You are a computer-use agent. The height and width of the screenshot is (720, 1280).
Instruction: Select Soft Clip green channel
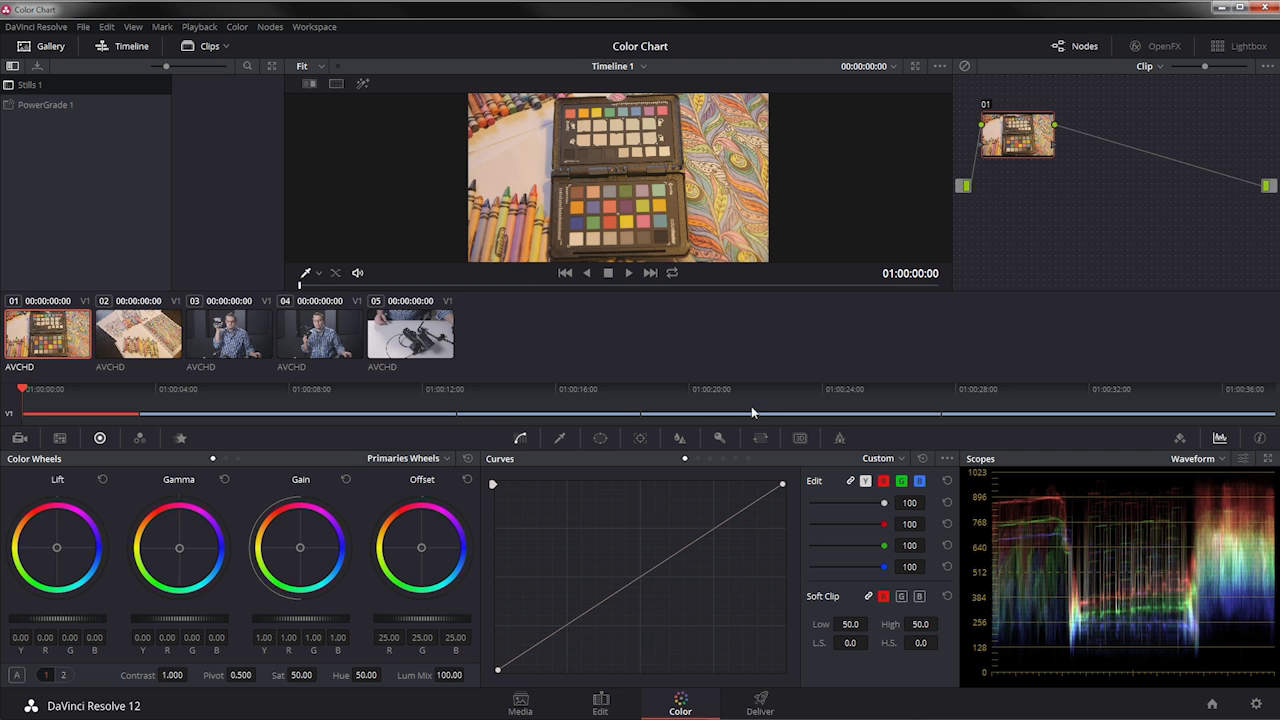902,596
